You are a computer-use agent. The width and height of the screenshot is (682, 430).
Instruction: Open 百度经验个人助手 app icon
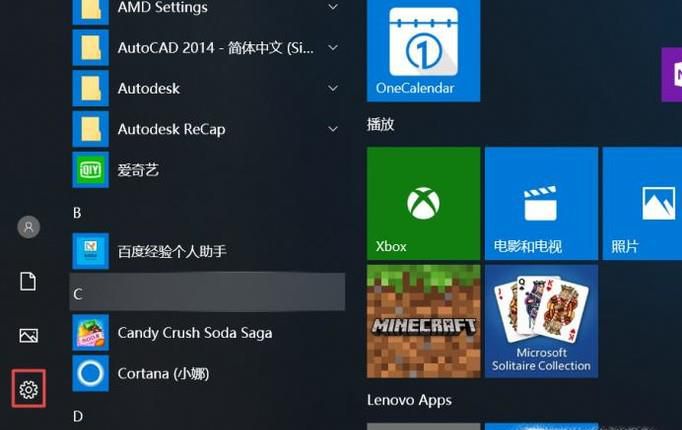pyautogui.click(x=90, y=251)
